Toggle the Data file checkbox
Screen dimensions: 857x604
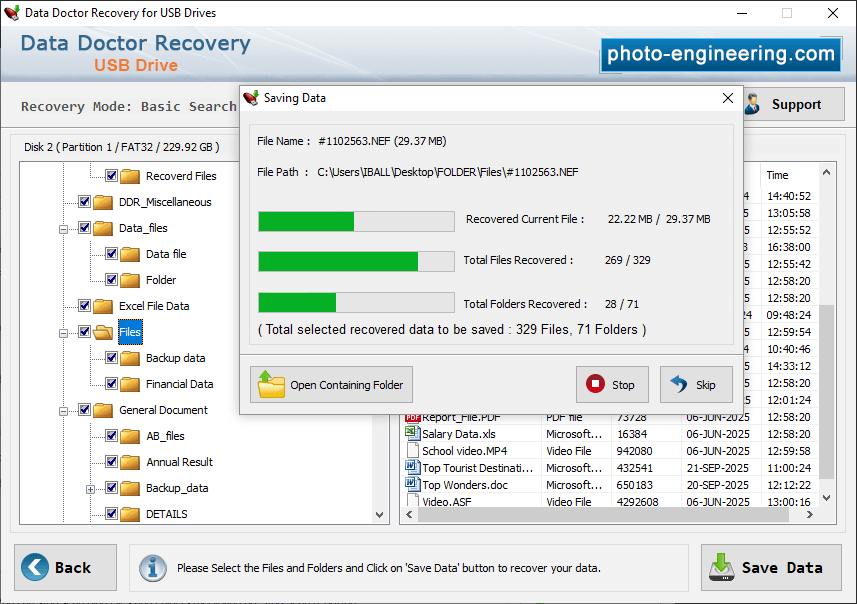click(x=111, y=254)
